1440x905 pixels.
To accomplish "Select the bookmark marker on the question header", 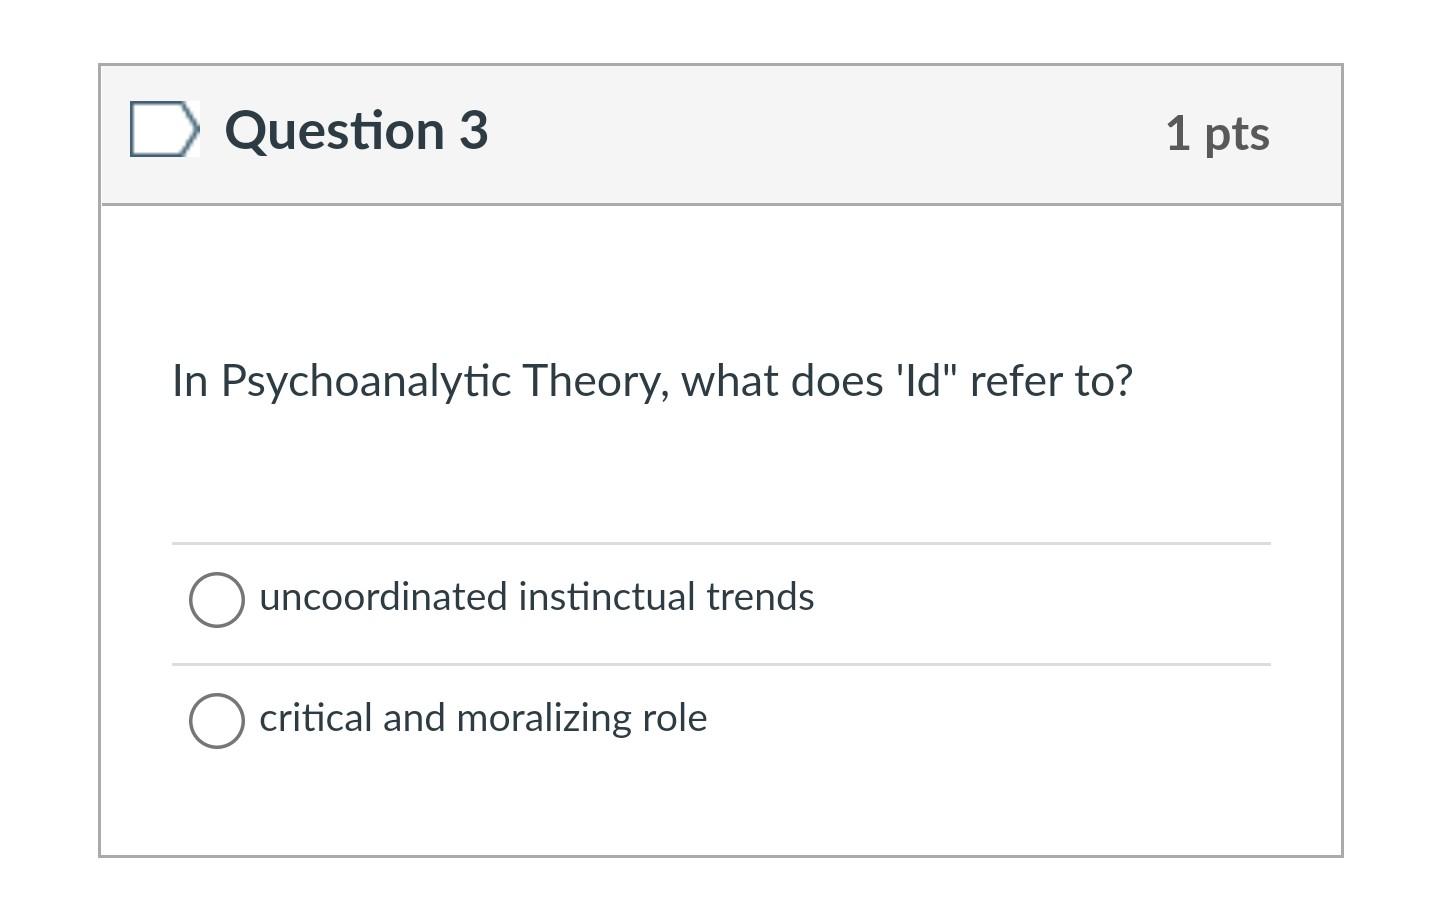I will tap(166, 129).
